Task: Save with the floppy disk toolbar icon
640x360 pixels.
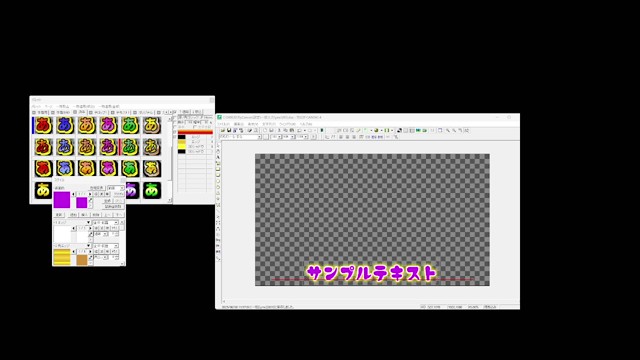Action: (x=229, y=130)
